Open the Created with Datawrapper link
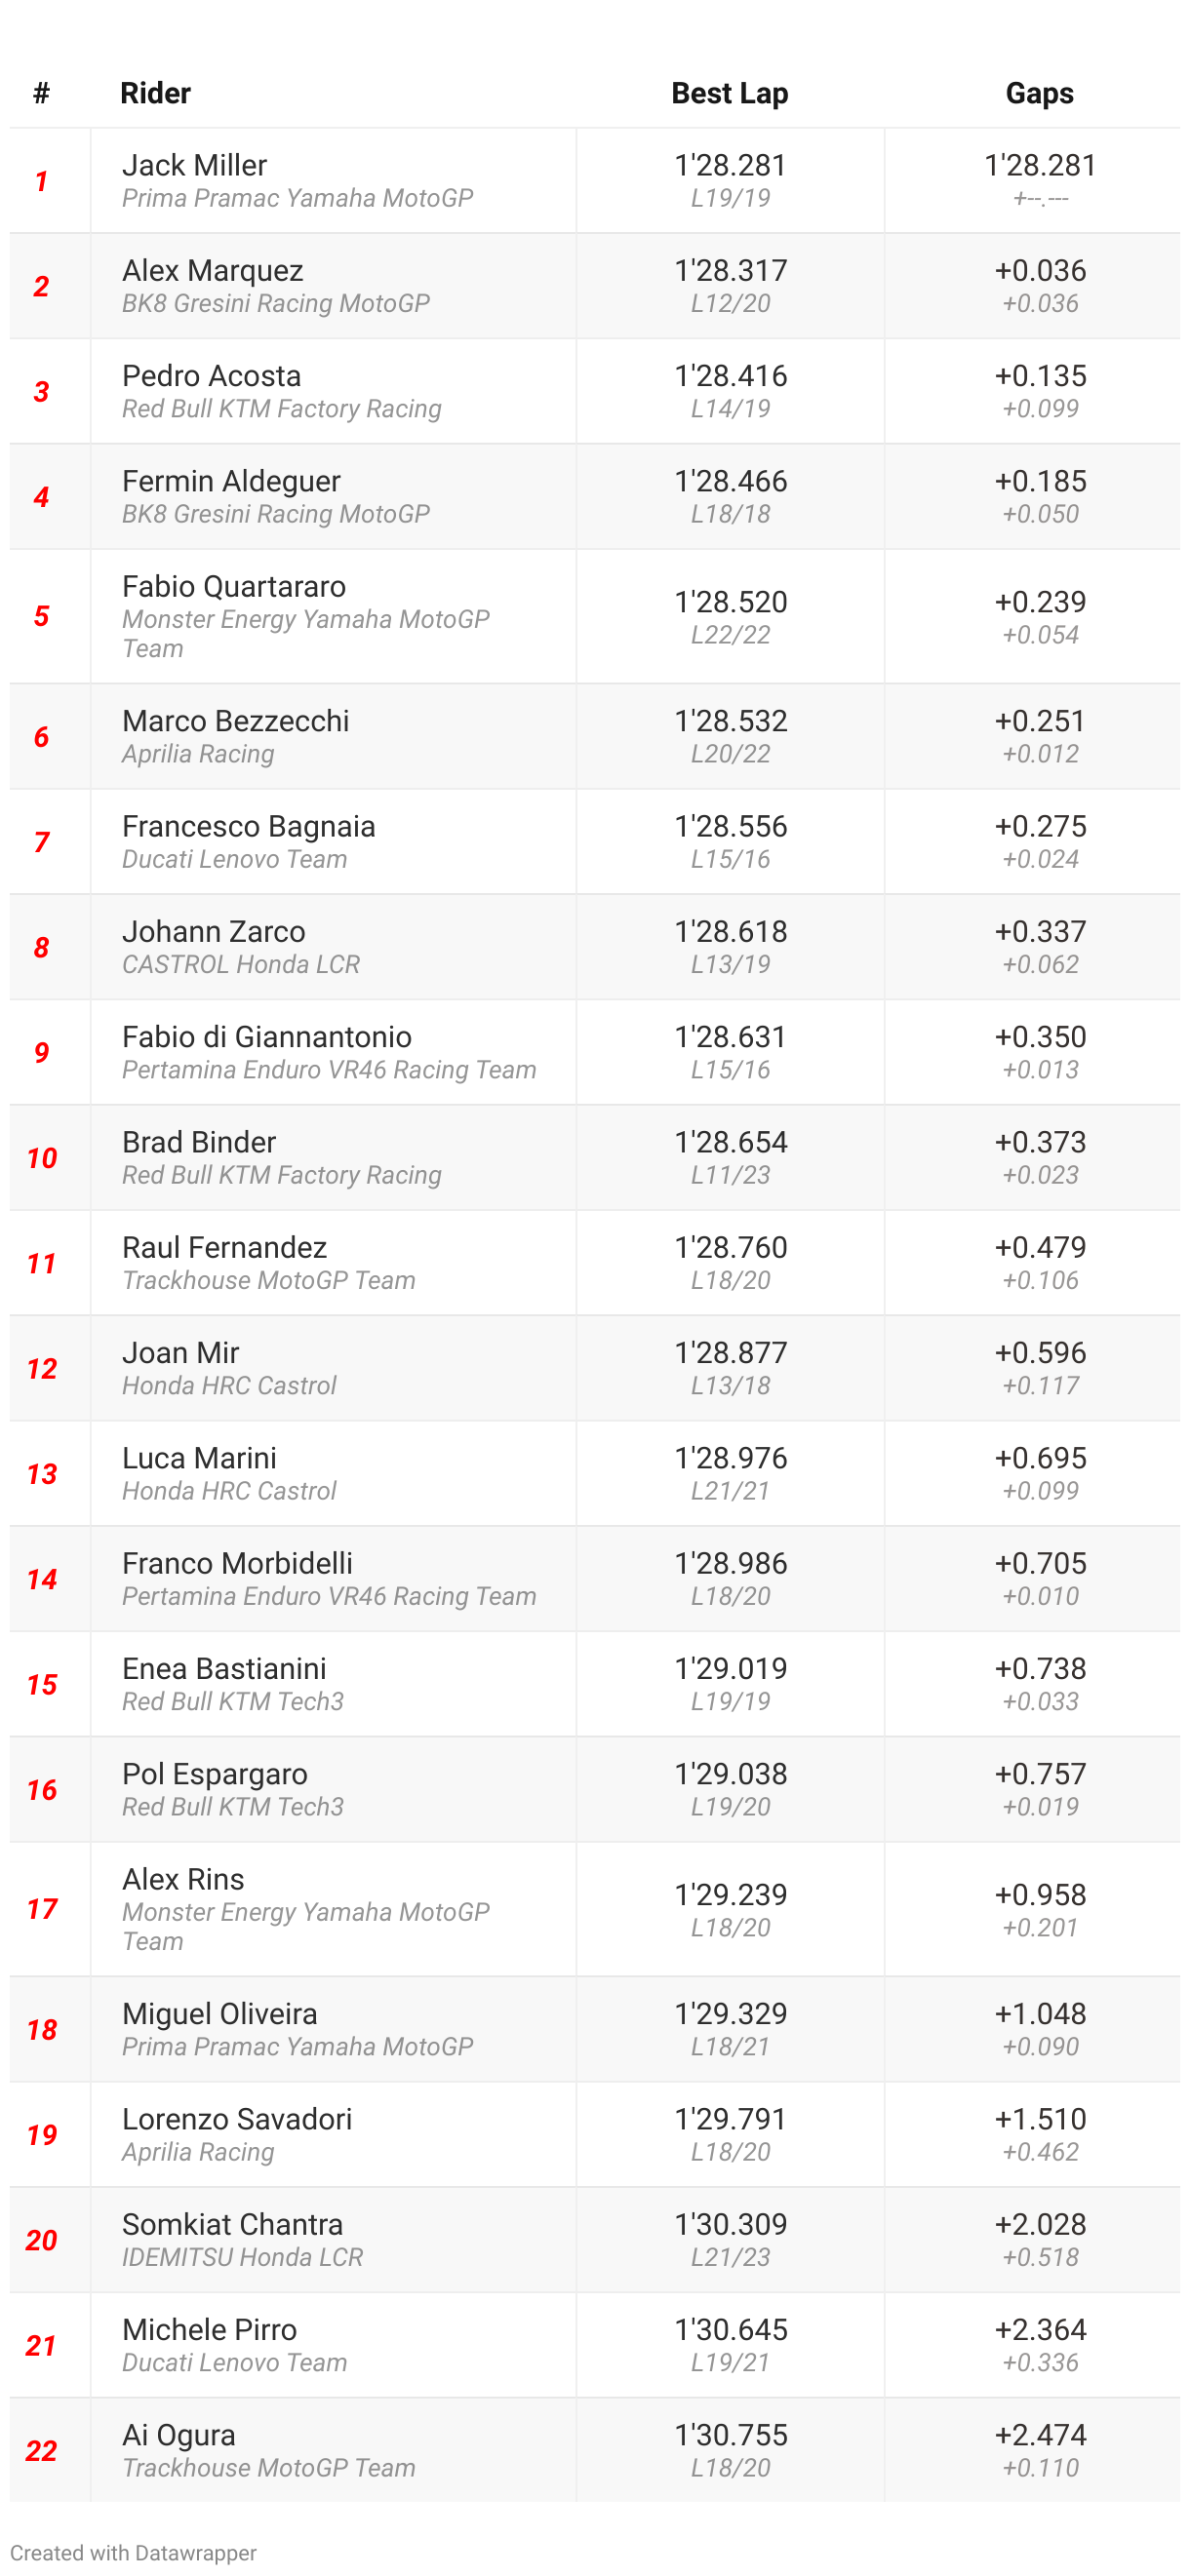The width and height of the screenshot is (1190, 2576). coord(133,2552)
